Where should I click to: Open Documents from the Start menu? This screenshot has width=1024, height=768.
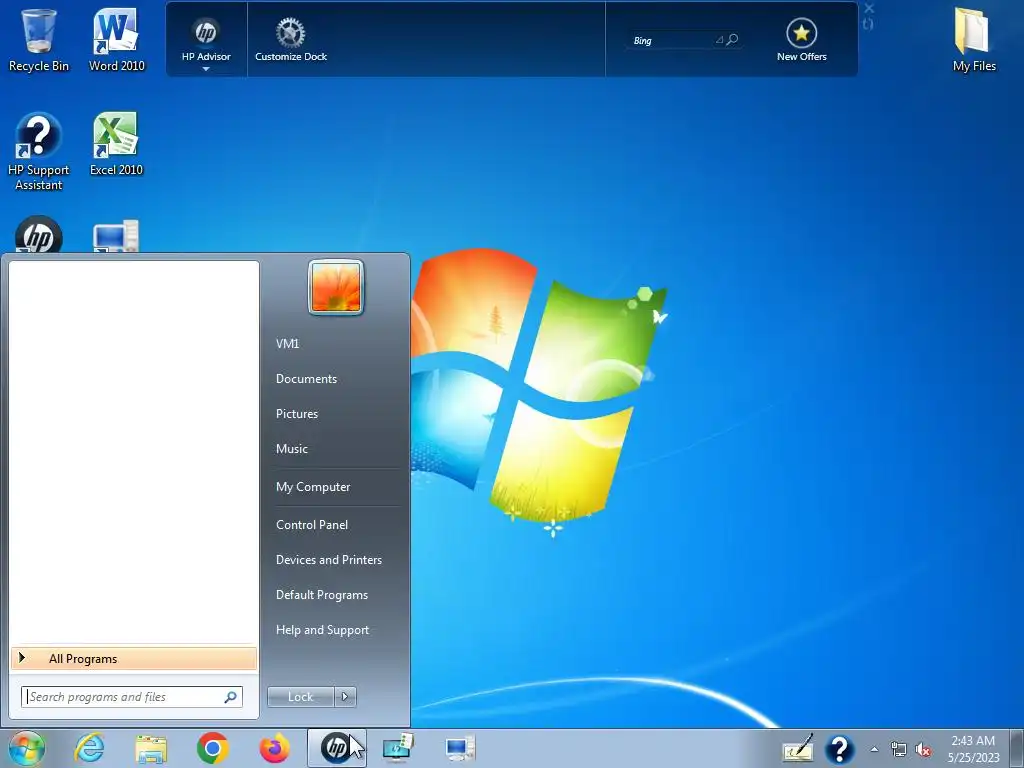pos(306,379)
